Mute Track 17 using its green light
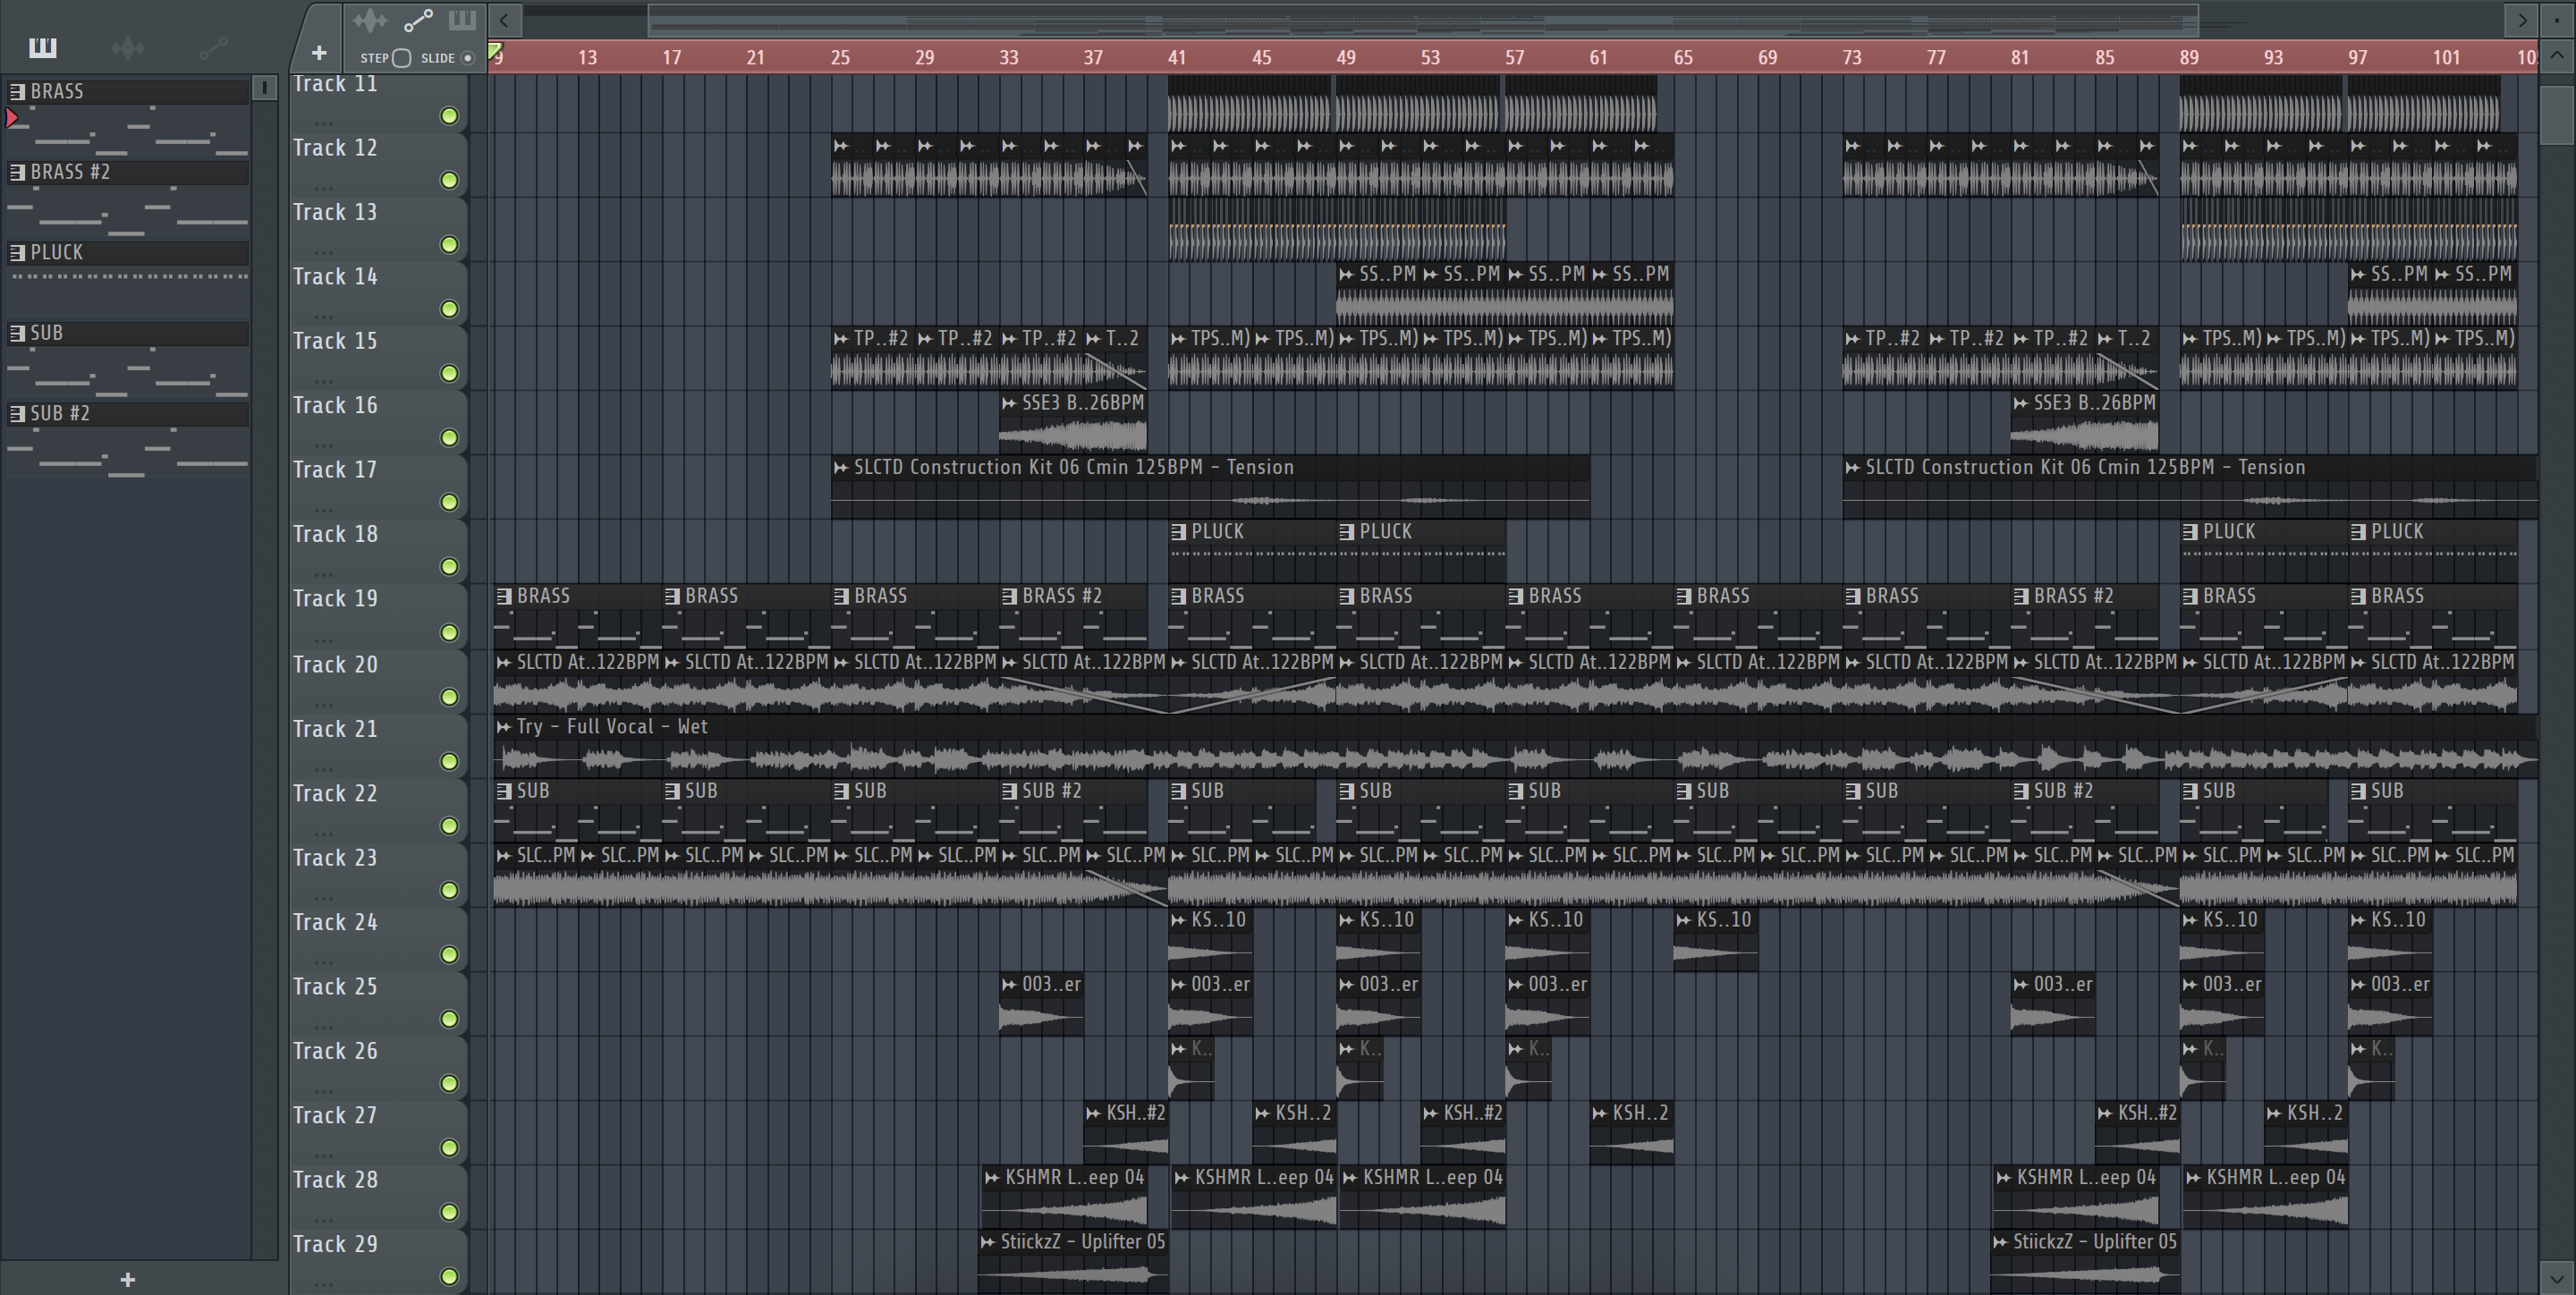This screenshot has width=2576, height=1295. 450,502
